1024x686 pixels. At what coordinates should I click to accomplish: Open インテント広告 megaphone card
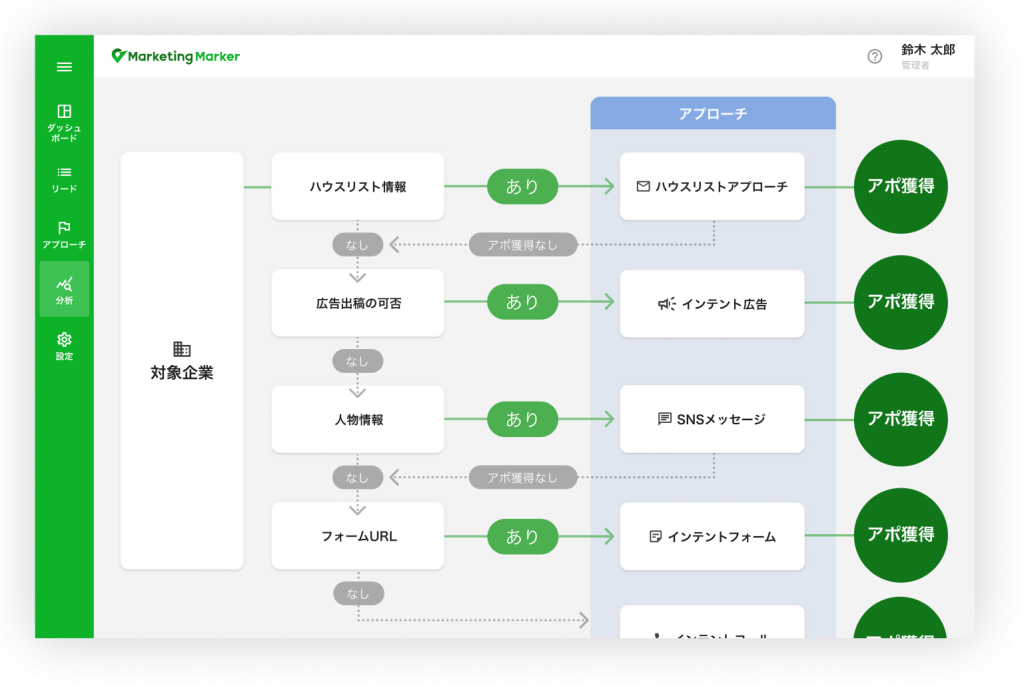tap(712, 303)
